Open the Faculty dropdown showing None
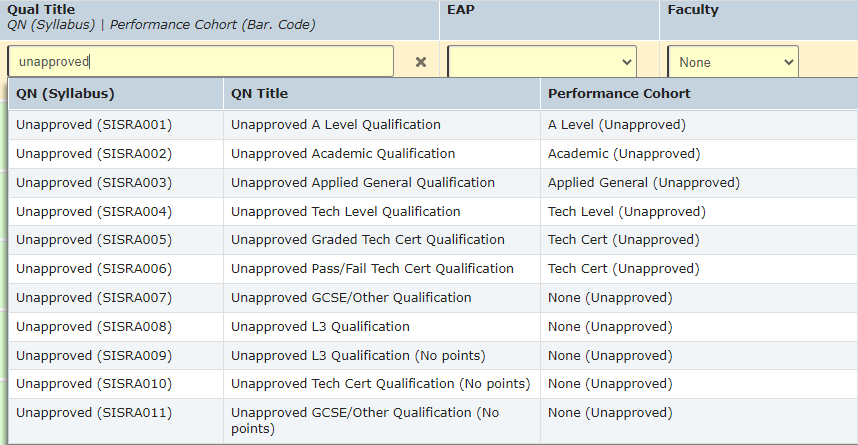The image size is (858, 445). [x=732, y=62]
